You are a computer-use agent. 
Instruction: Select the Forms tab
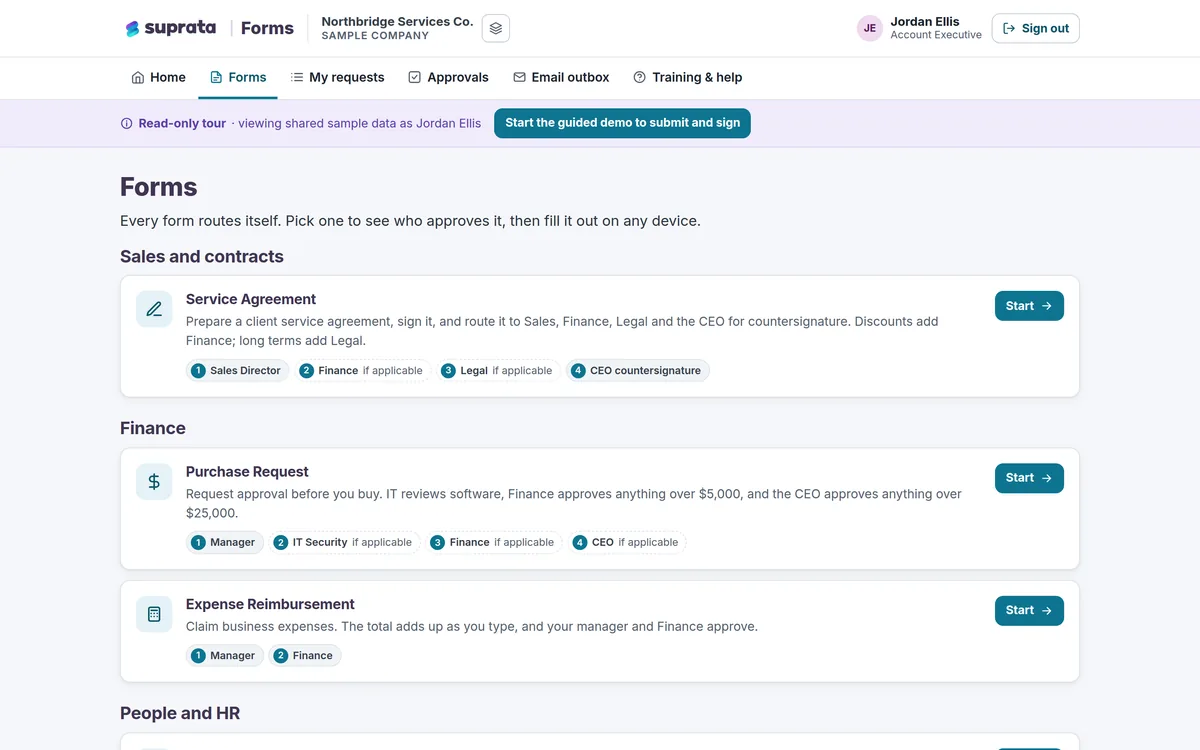point(238,77)
